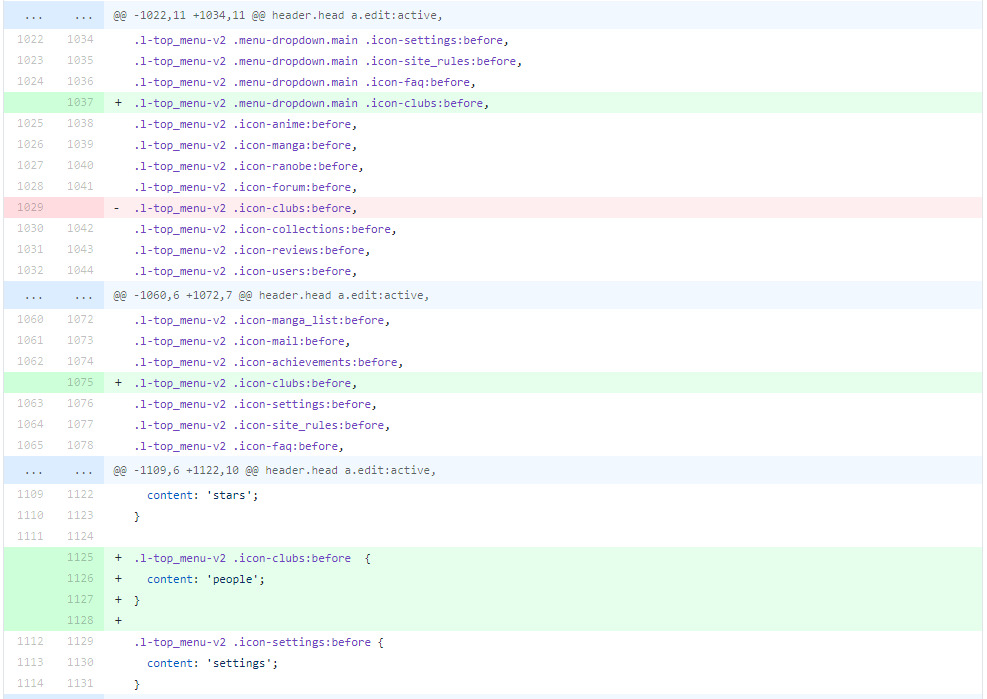Click old line number 1022
Screen dimensions: 987x699
coord(30,40)
